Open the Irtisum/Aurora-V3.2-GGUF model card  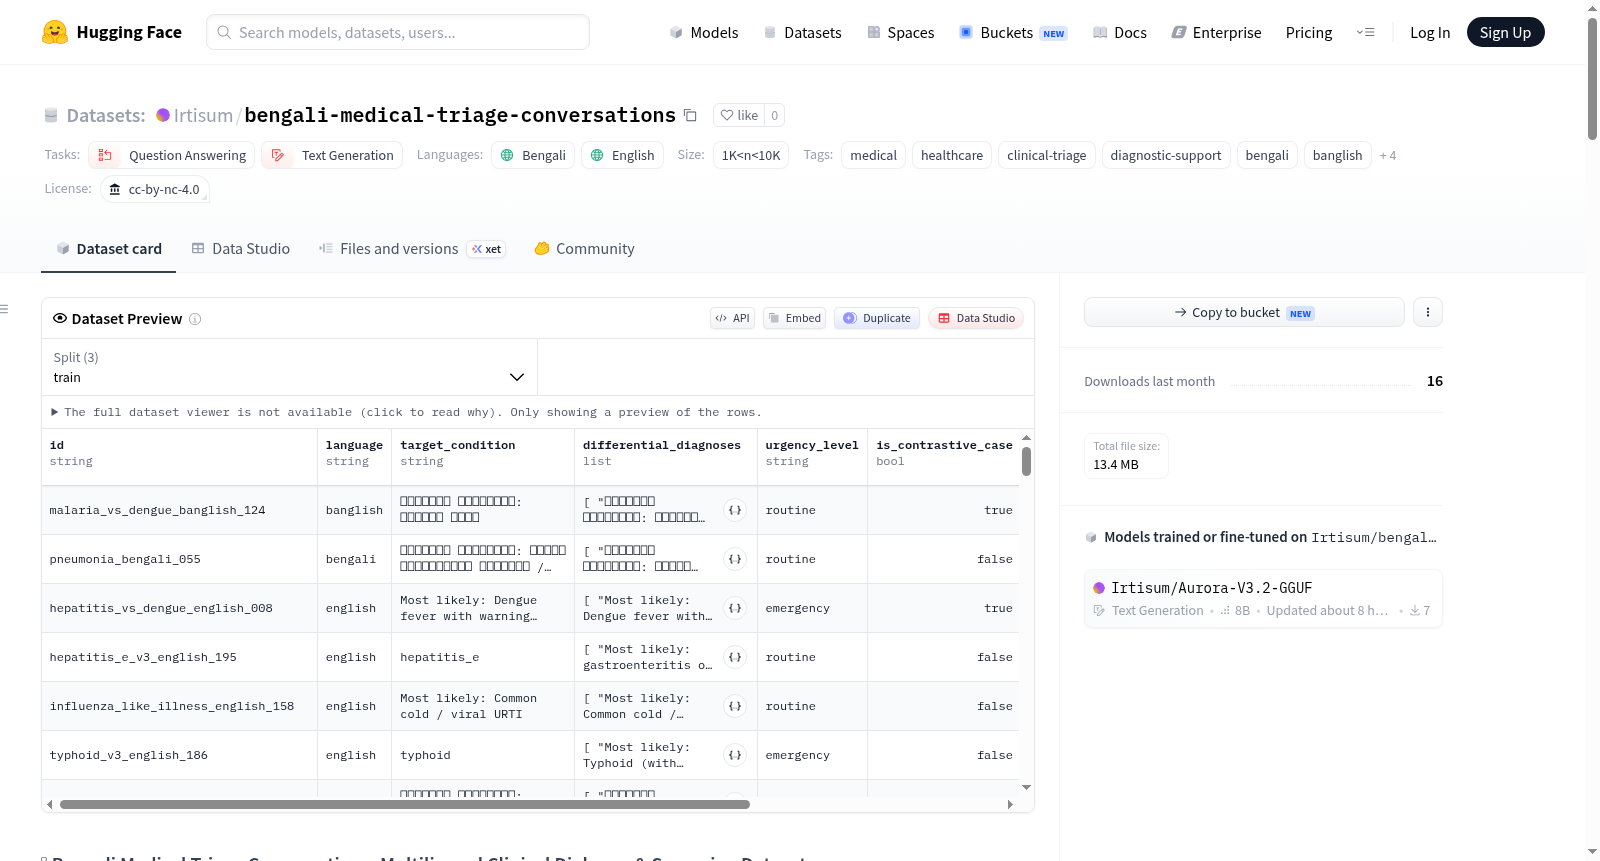pyautogui.click(x=1263, y=598)
